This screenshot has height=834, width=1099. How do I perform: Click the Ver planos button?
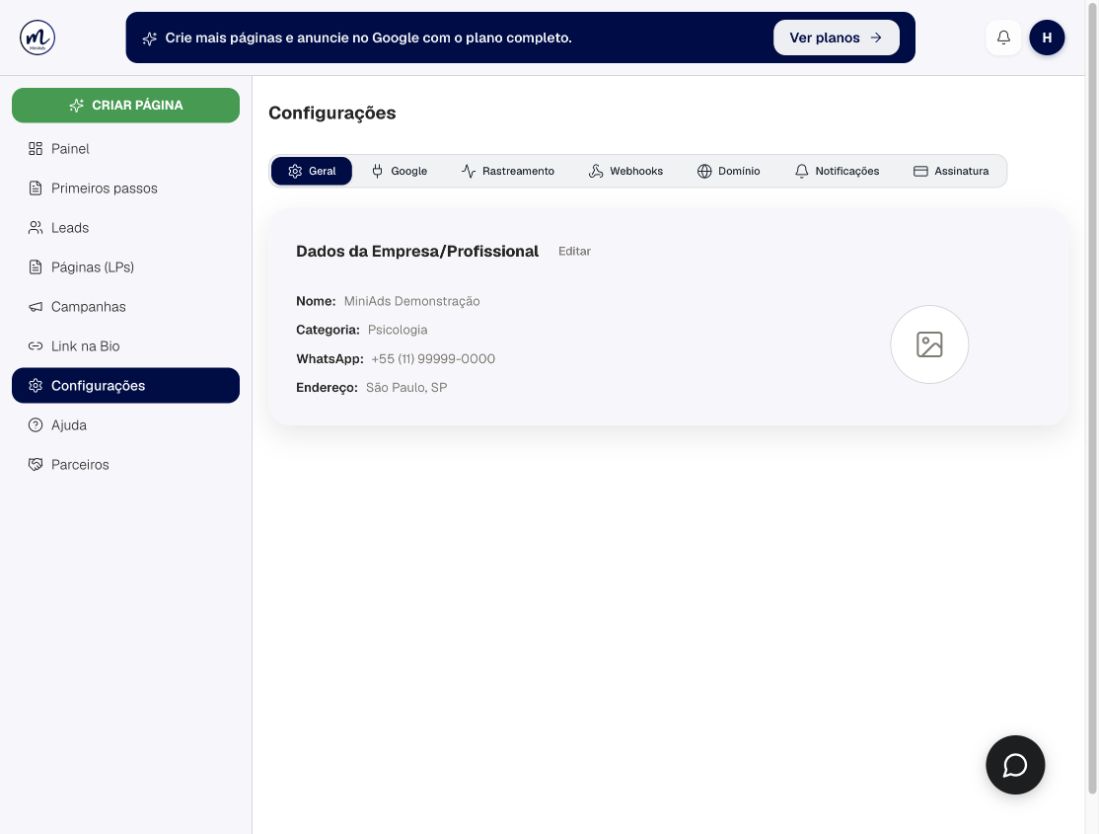836,38
